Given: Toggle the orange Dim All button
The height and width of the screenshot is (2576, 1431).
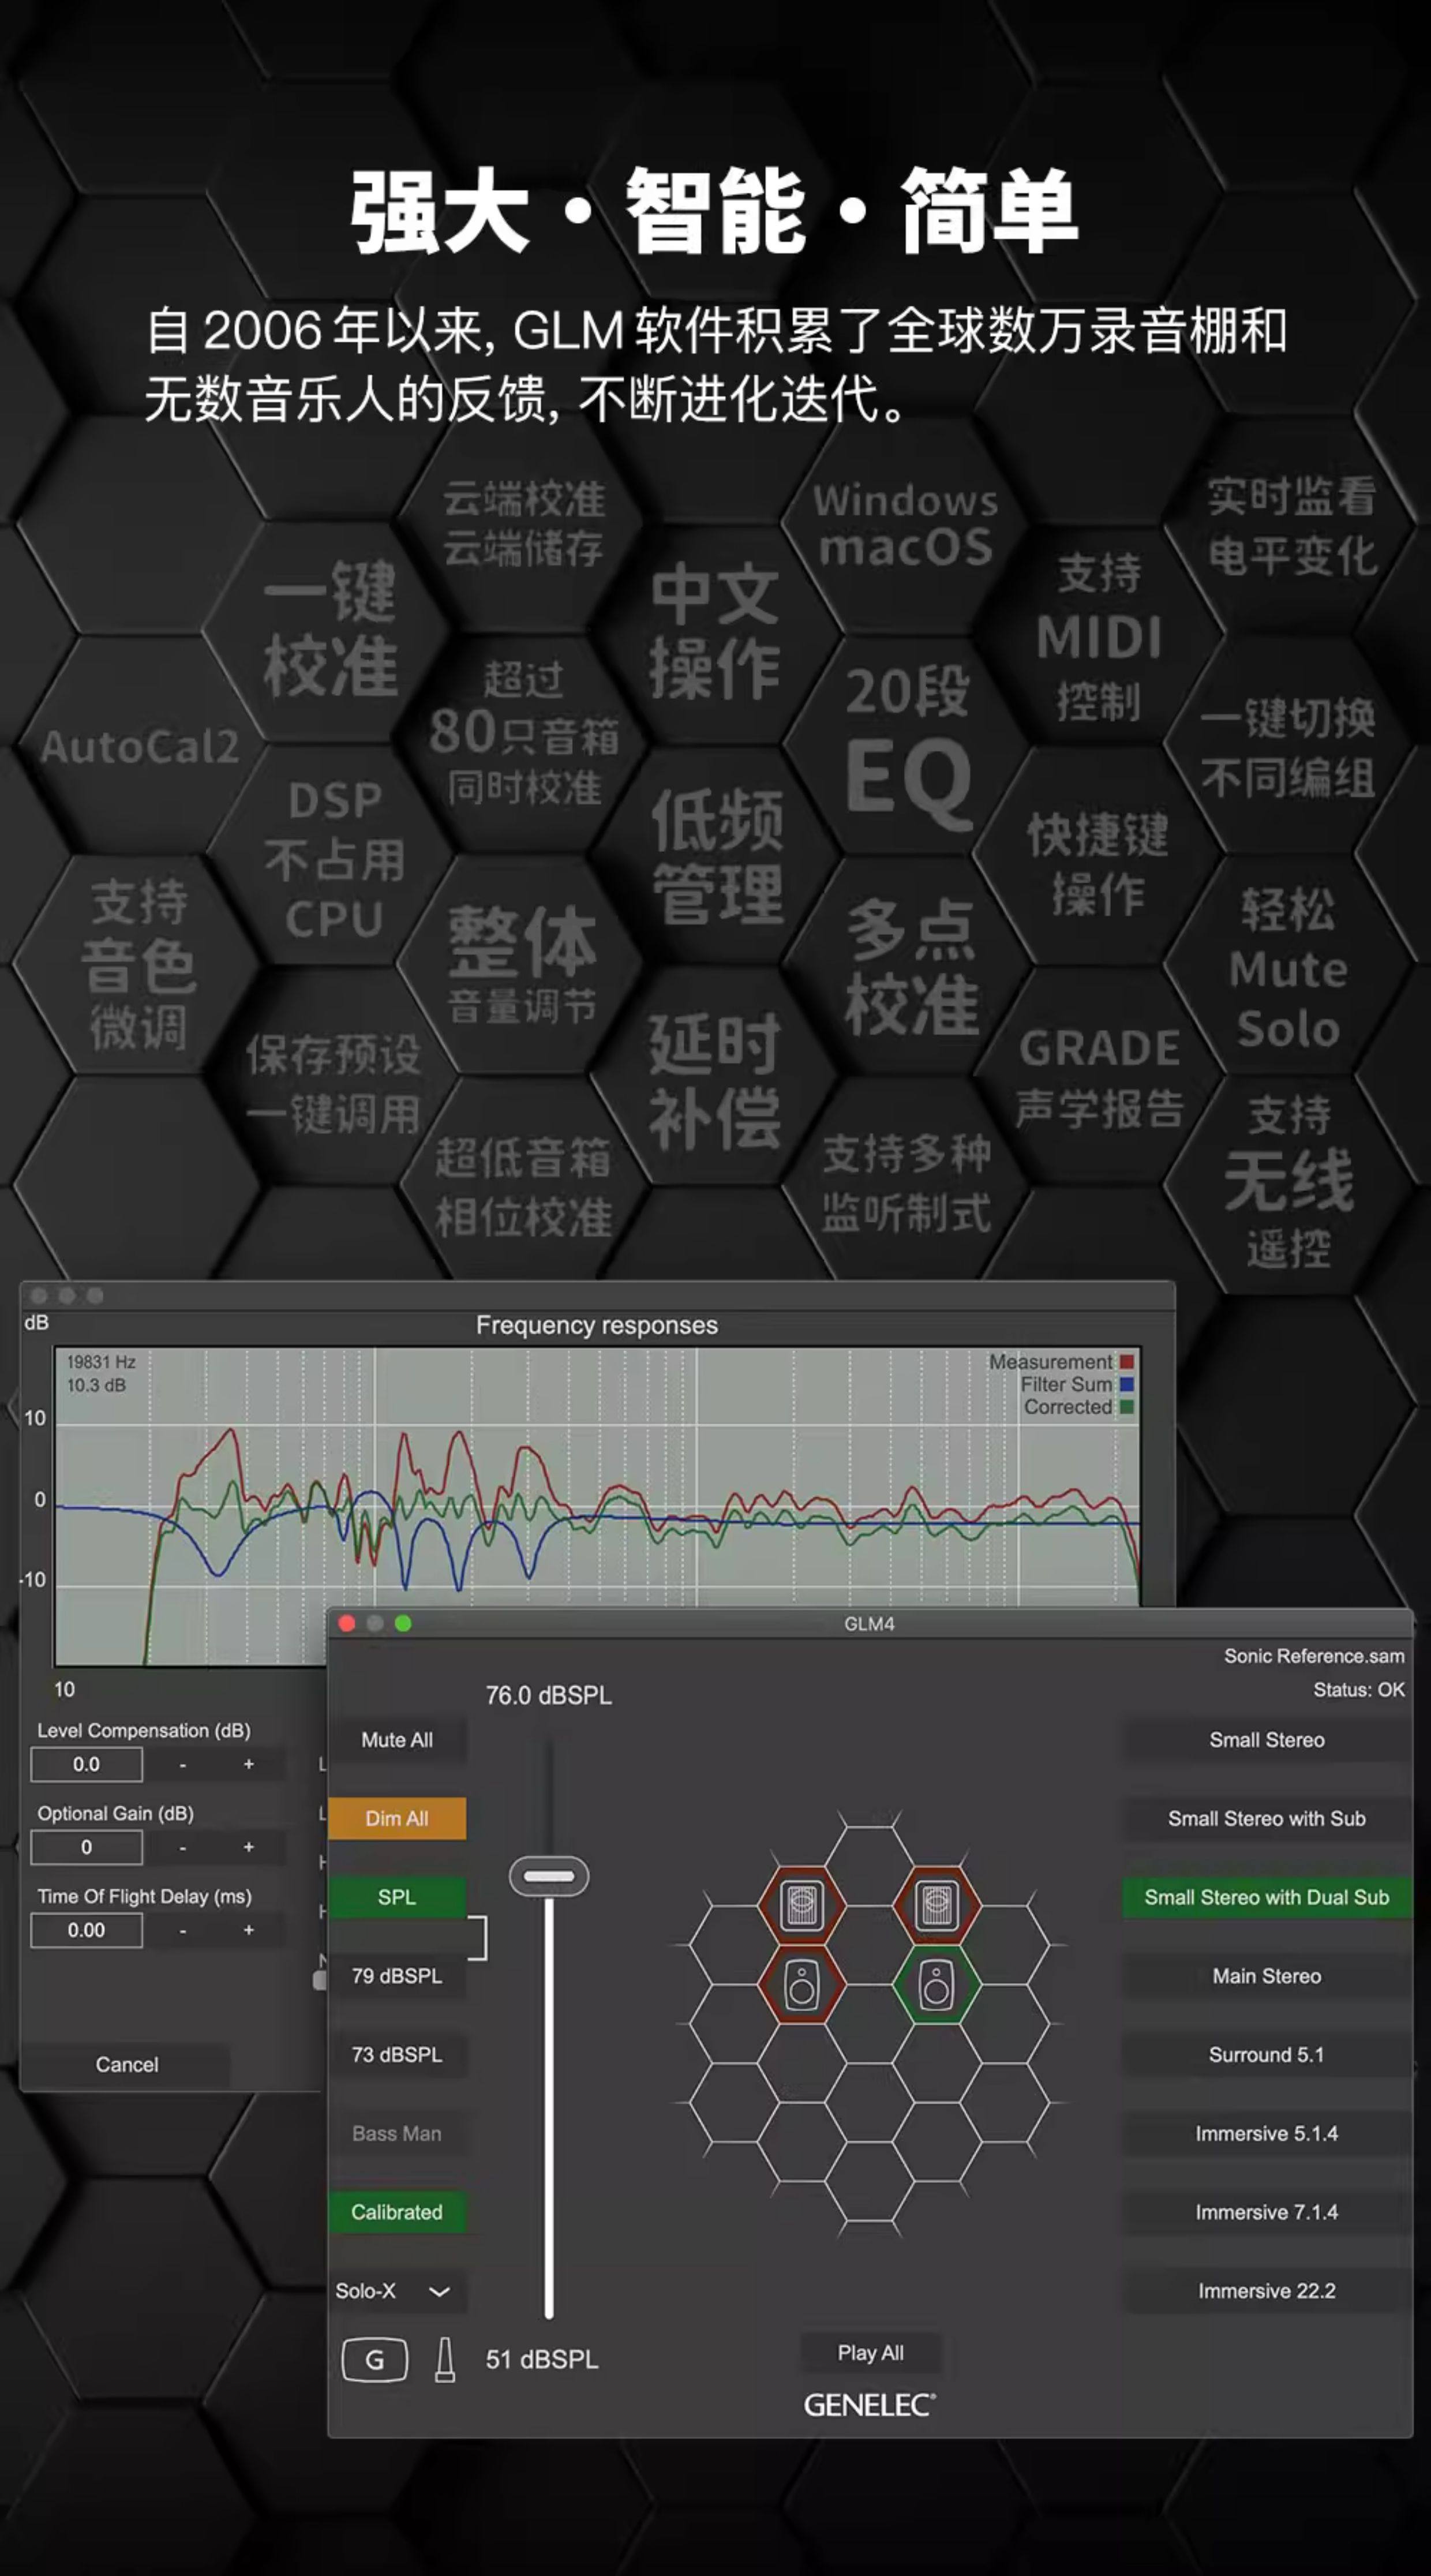Looking at the screenshot, I should [397, 1818].
